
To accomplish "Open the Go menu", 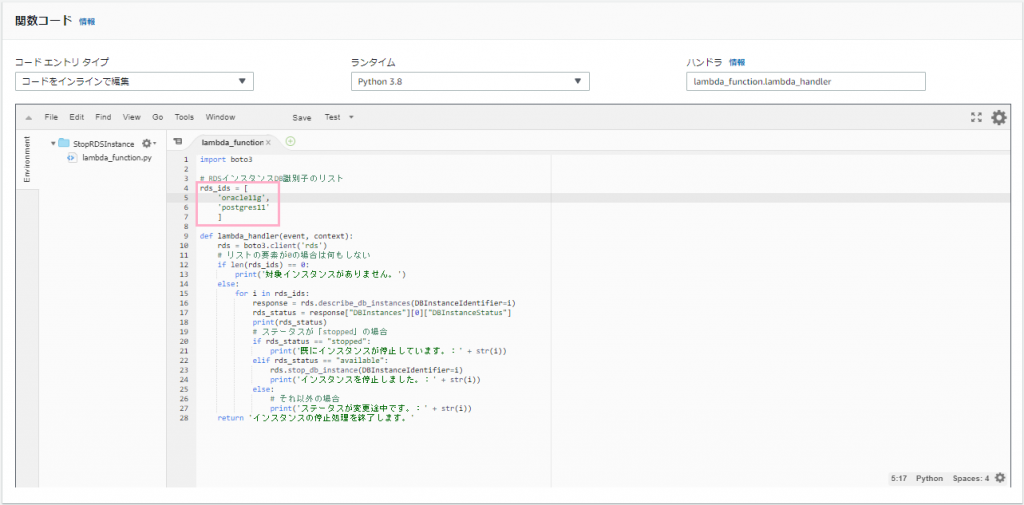I will 157,118.
